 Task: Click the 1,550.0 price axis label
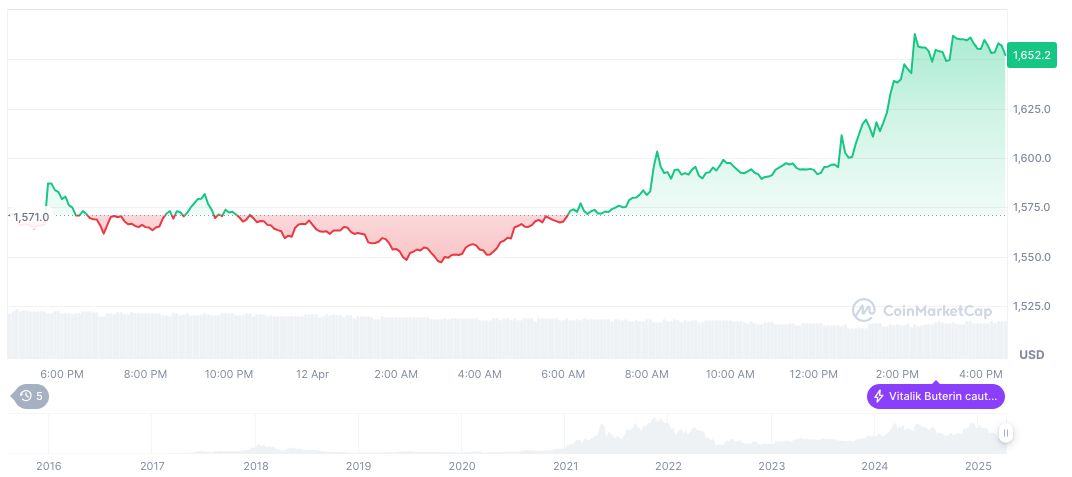tap(1030, 257)
